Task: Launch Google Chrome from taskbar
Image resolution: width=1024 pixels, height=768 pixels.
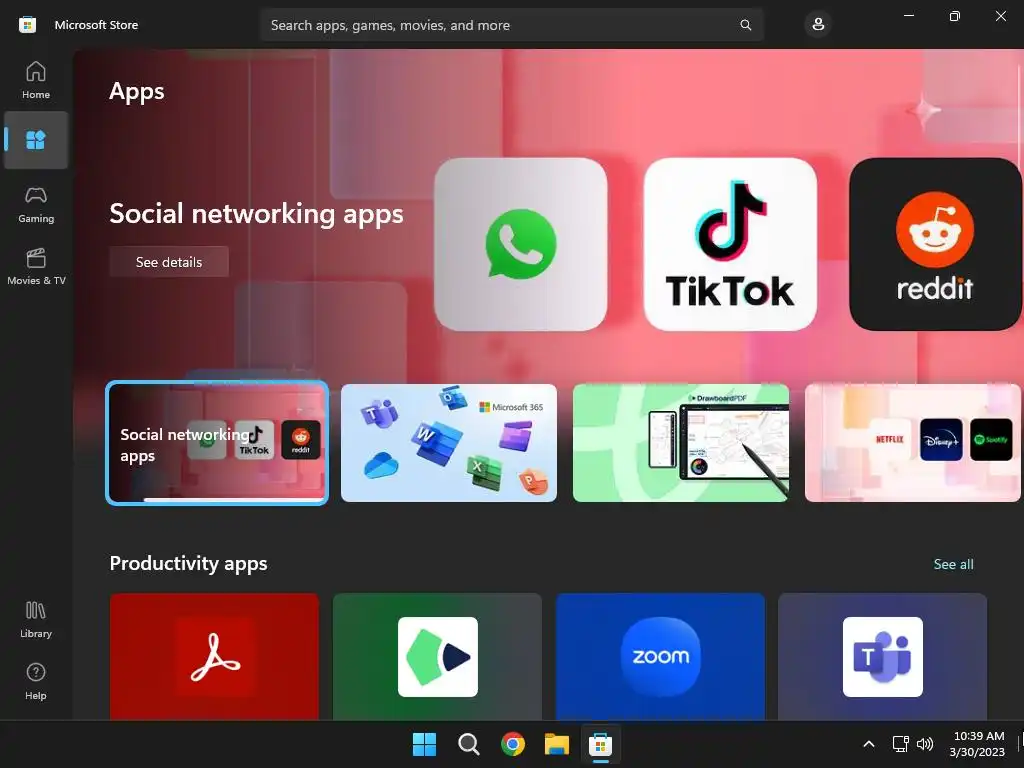Action: [513, 744]
